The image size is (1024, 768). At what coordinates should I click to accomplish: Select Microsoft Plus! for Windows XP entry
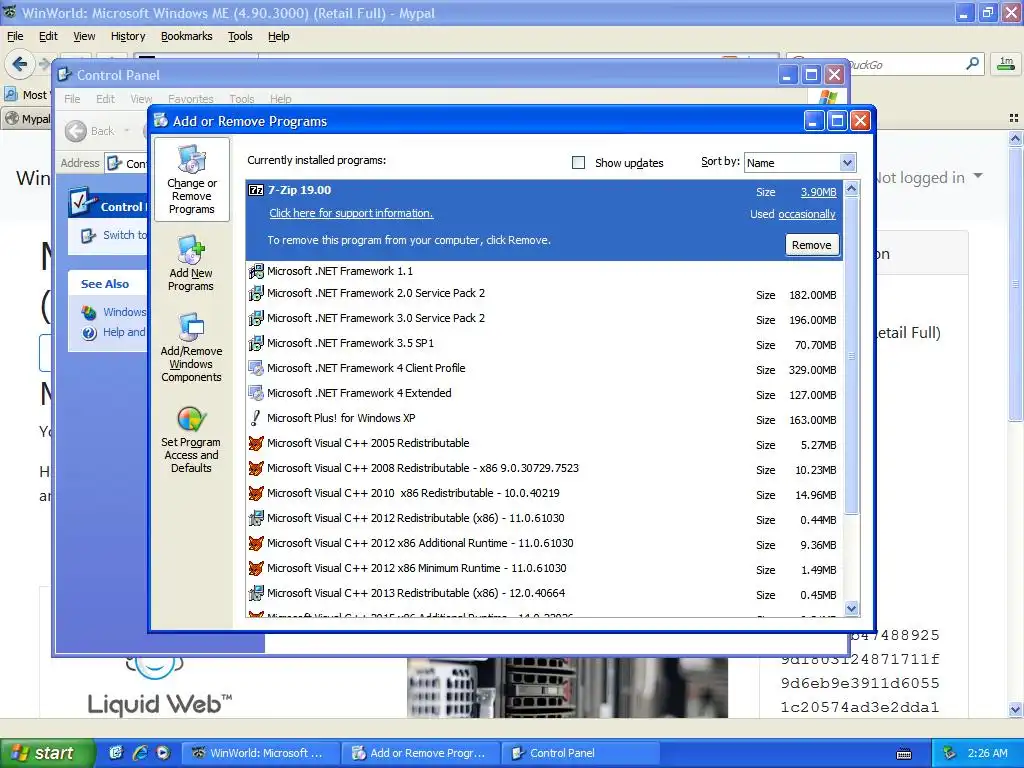545,418
